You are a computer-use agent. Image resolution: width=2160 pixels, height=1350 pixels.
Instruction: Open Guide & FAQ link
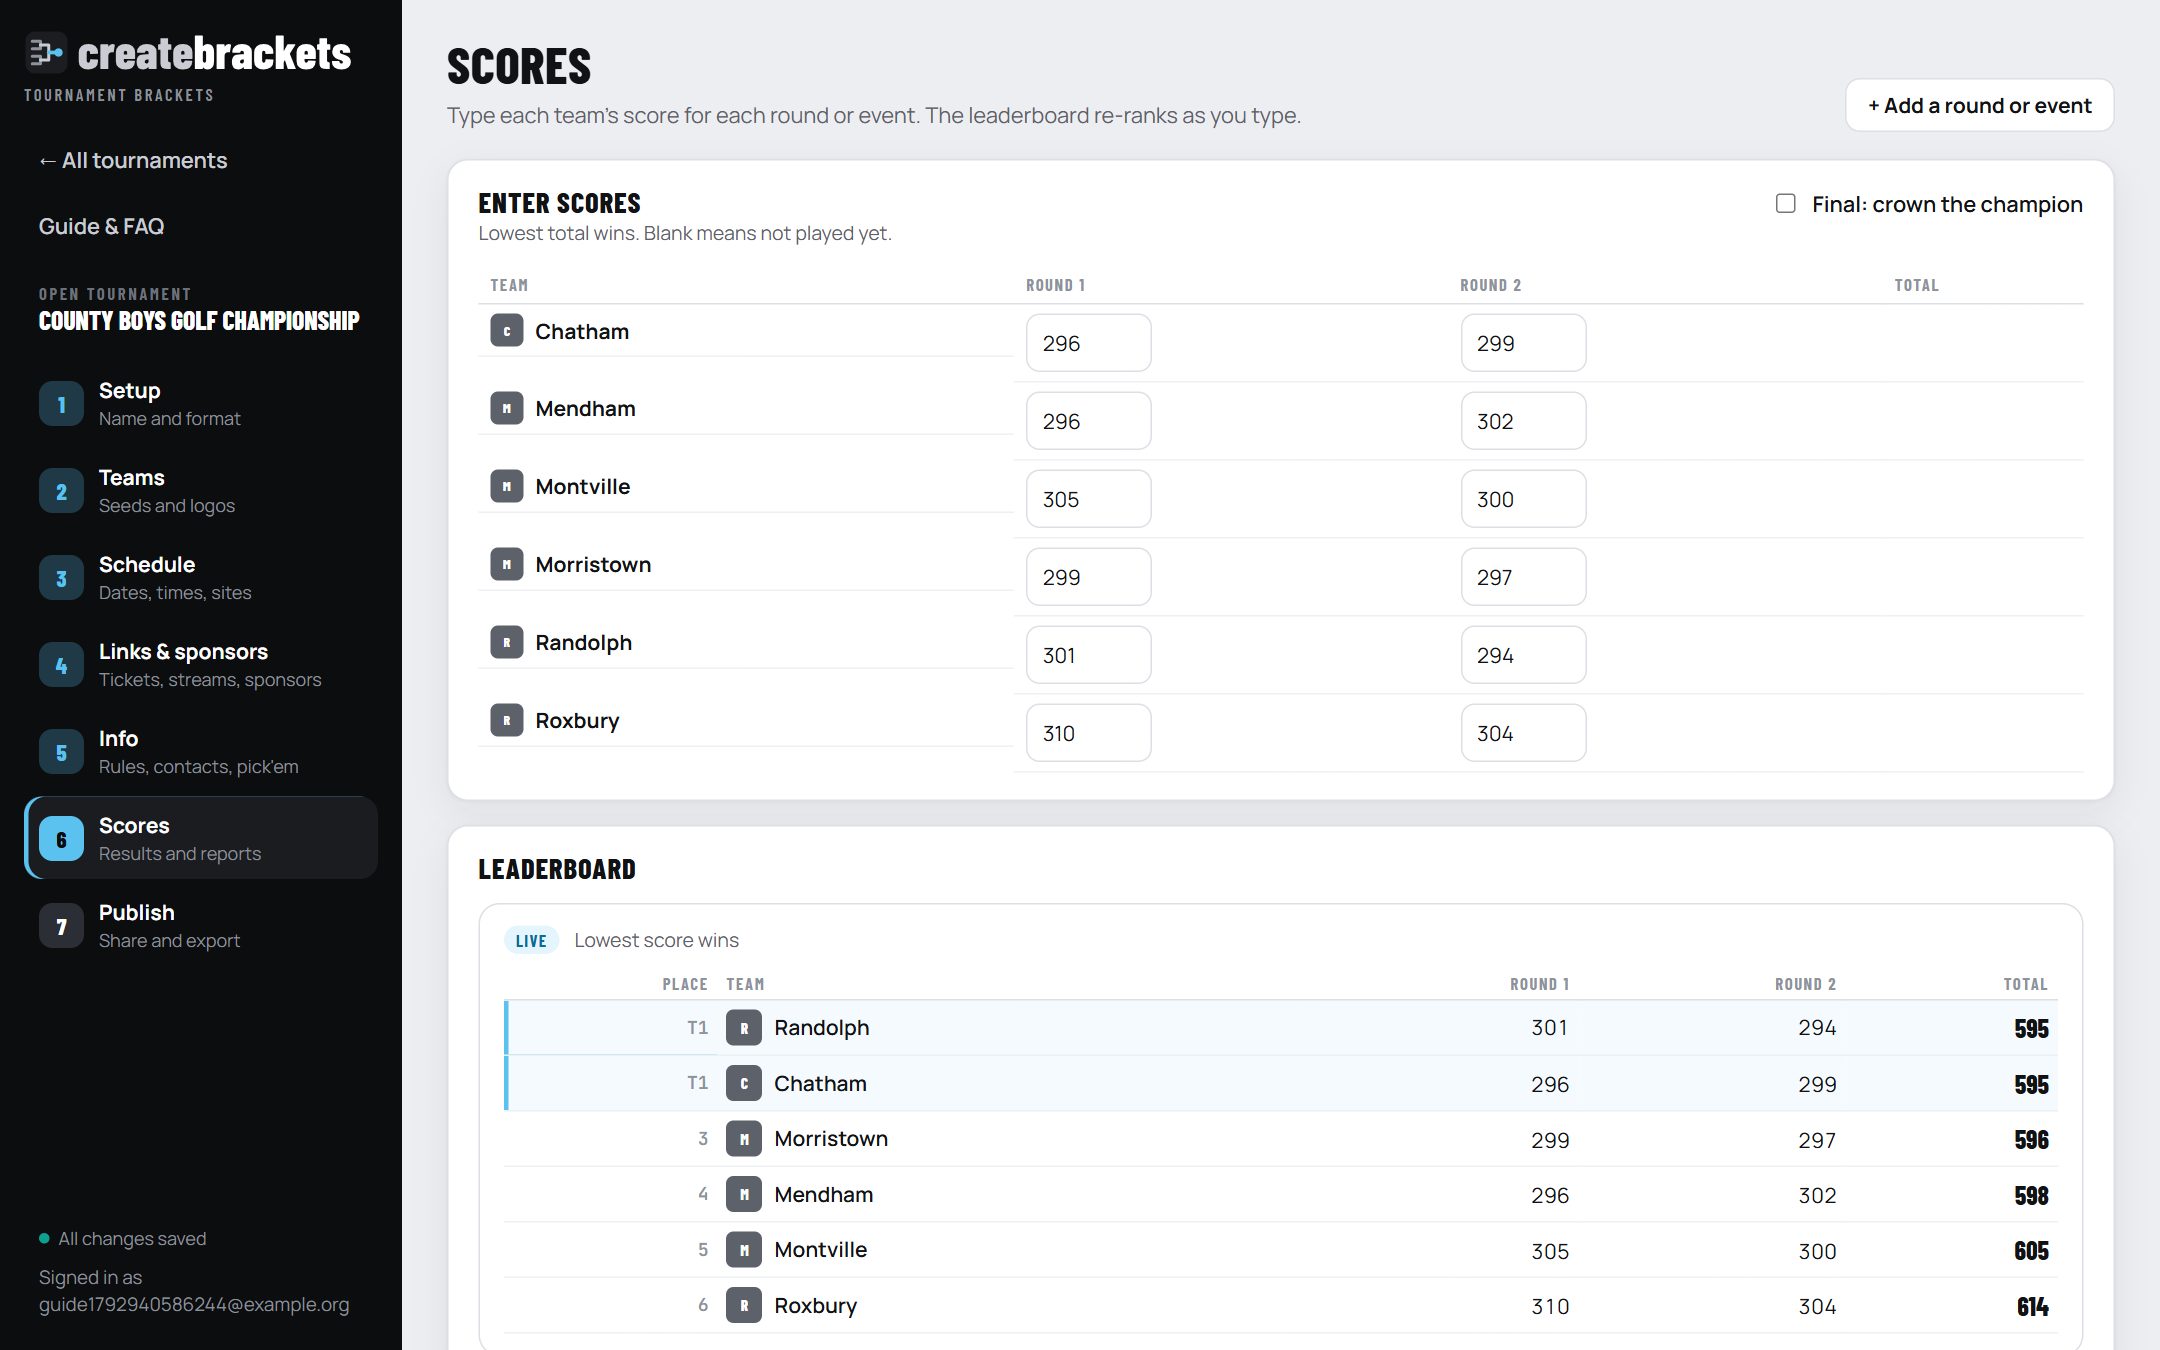[101, 226]
